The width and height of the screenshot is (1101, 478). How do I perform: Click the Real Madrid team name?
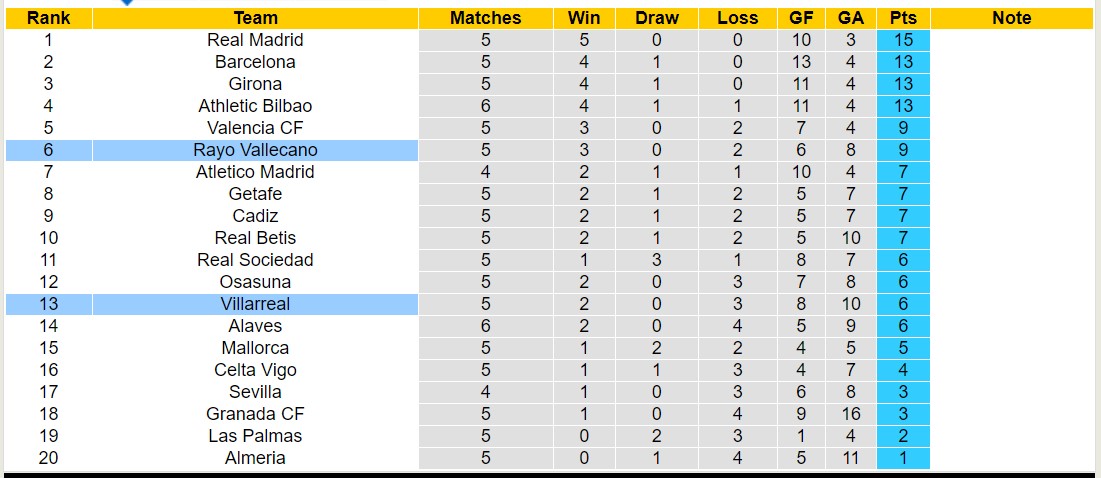(255, 40)
